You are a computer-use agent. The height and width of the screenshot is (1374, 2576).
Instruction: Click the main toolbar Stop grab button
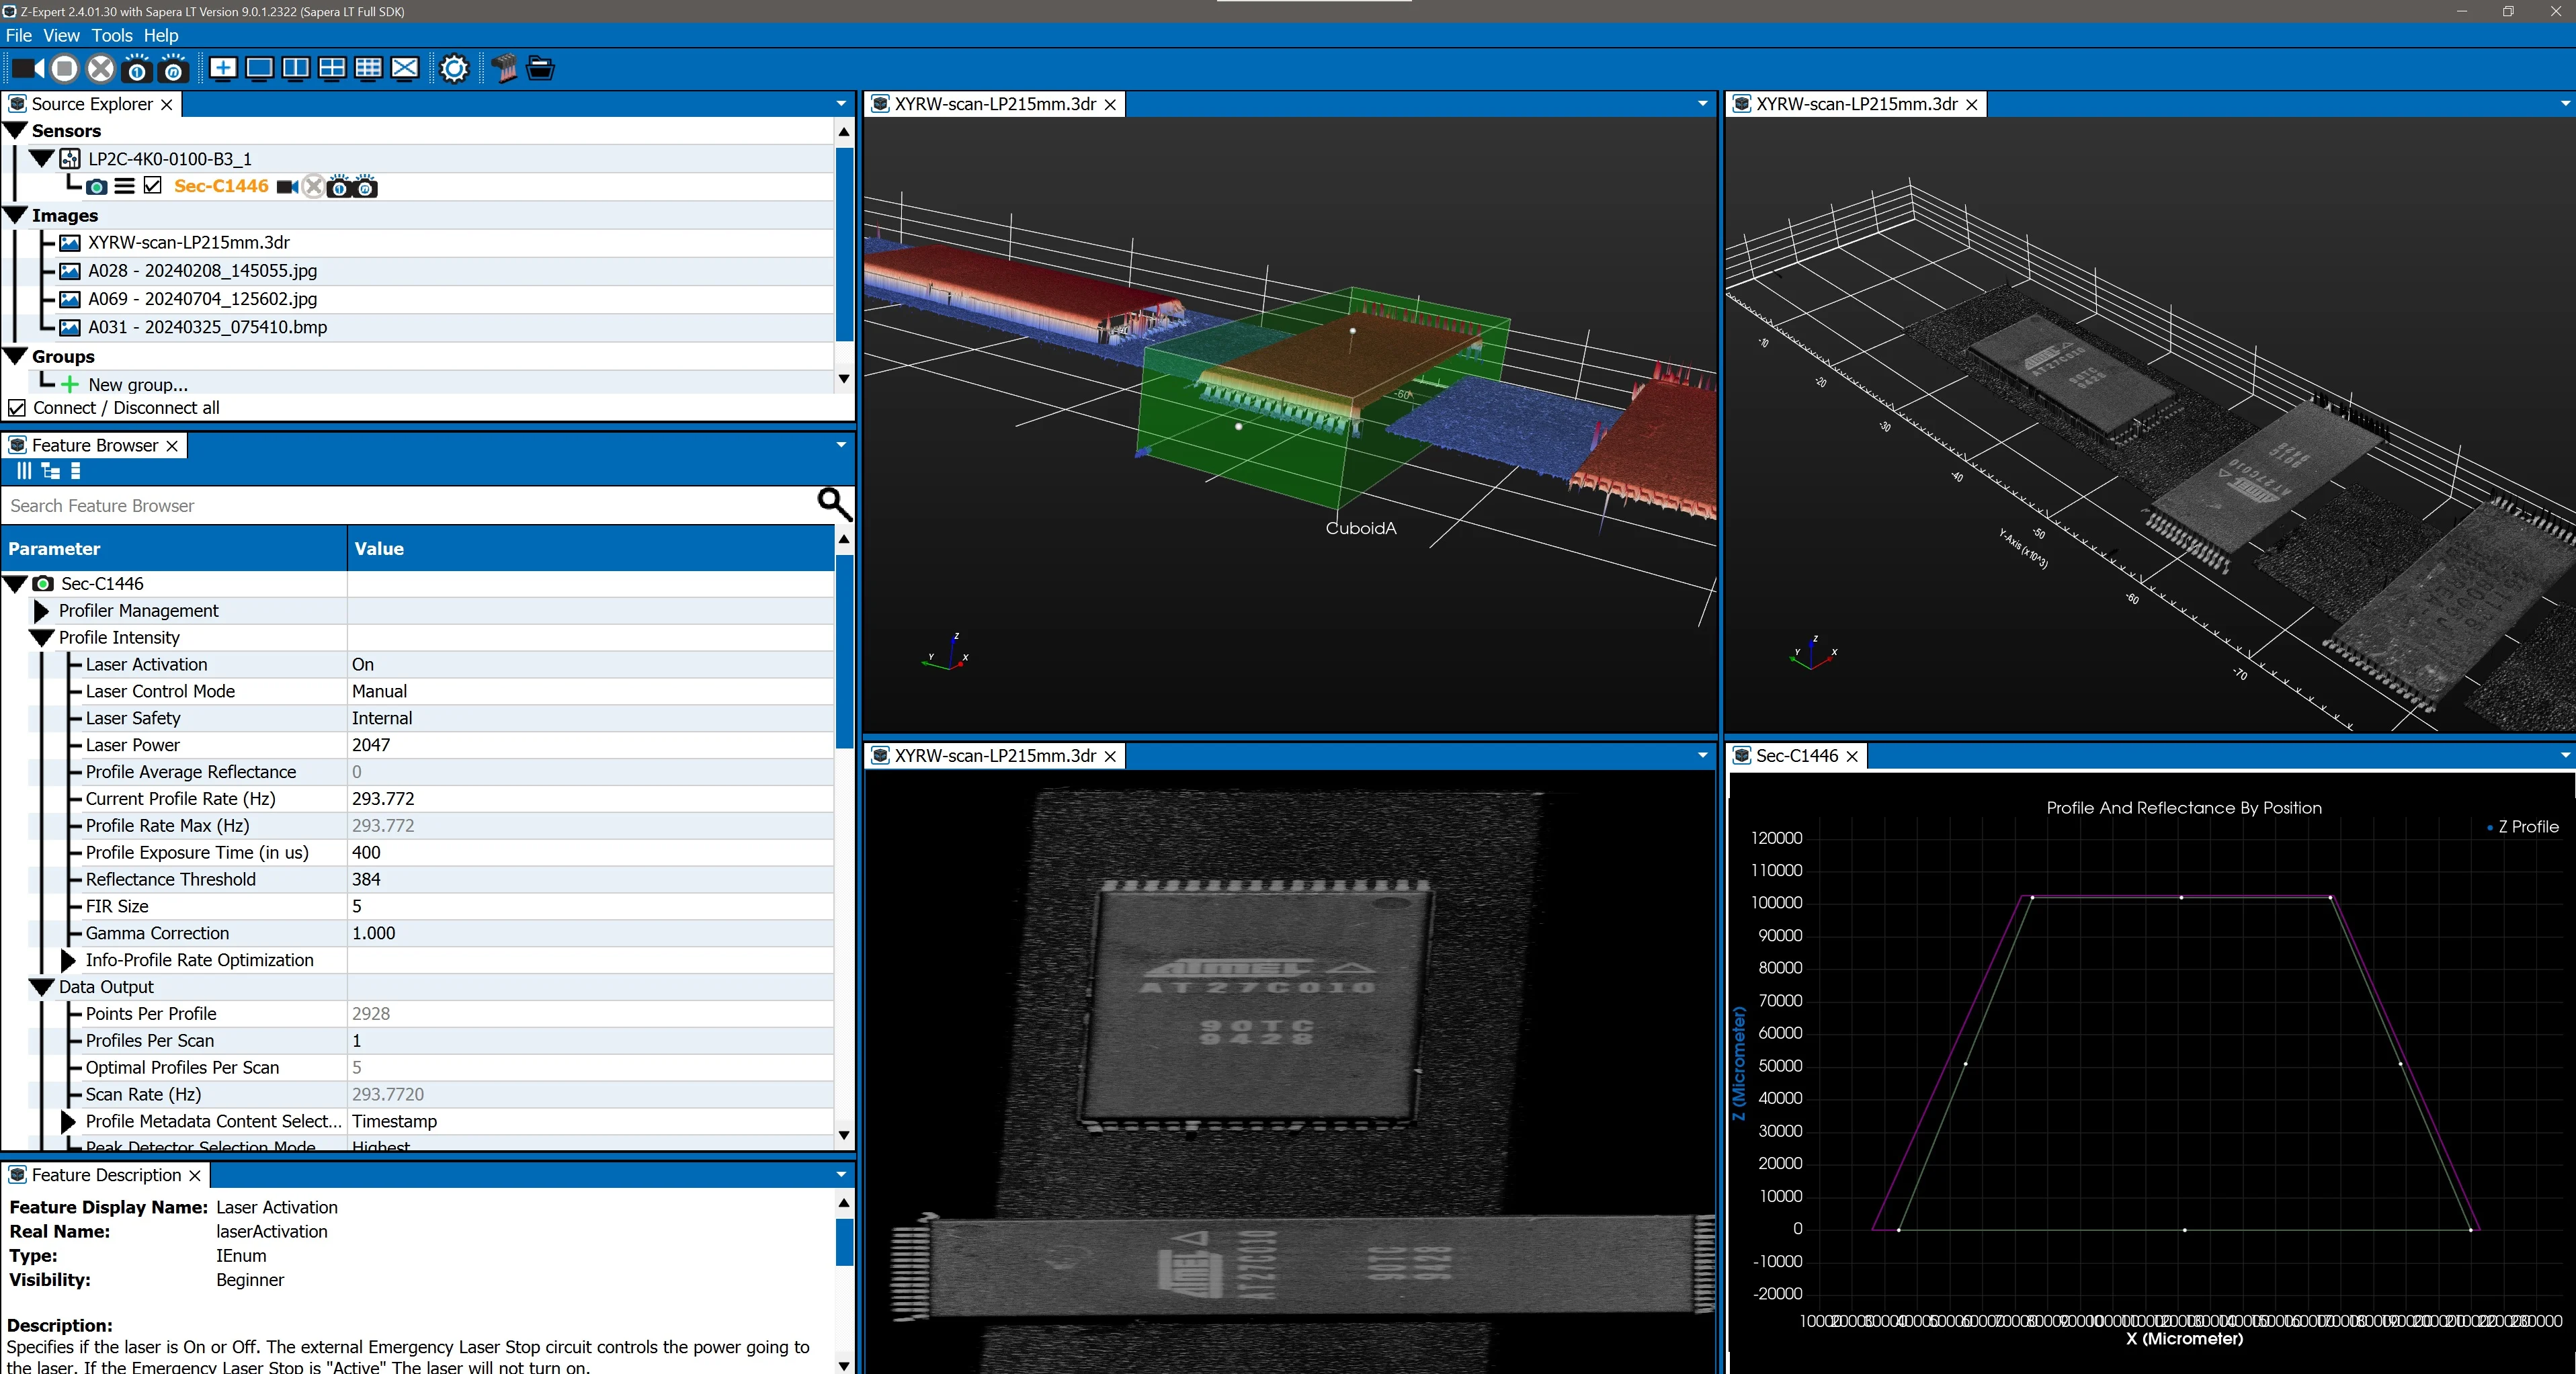(x=64, y=69)
